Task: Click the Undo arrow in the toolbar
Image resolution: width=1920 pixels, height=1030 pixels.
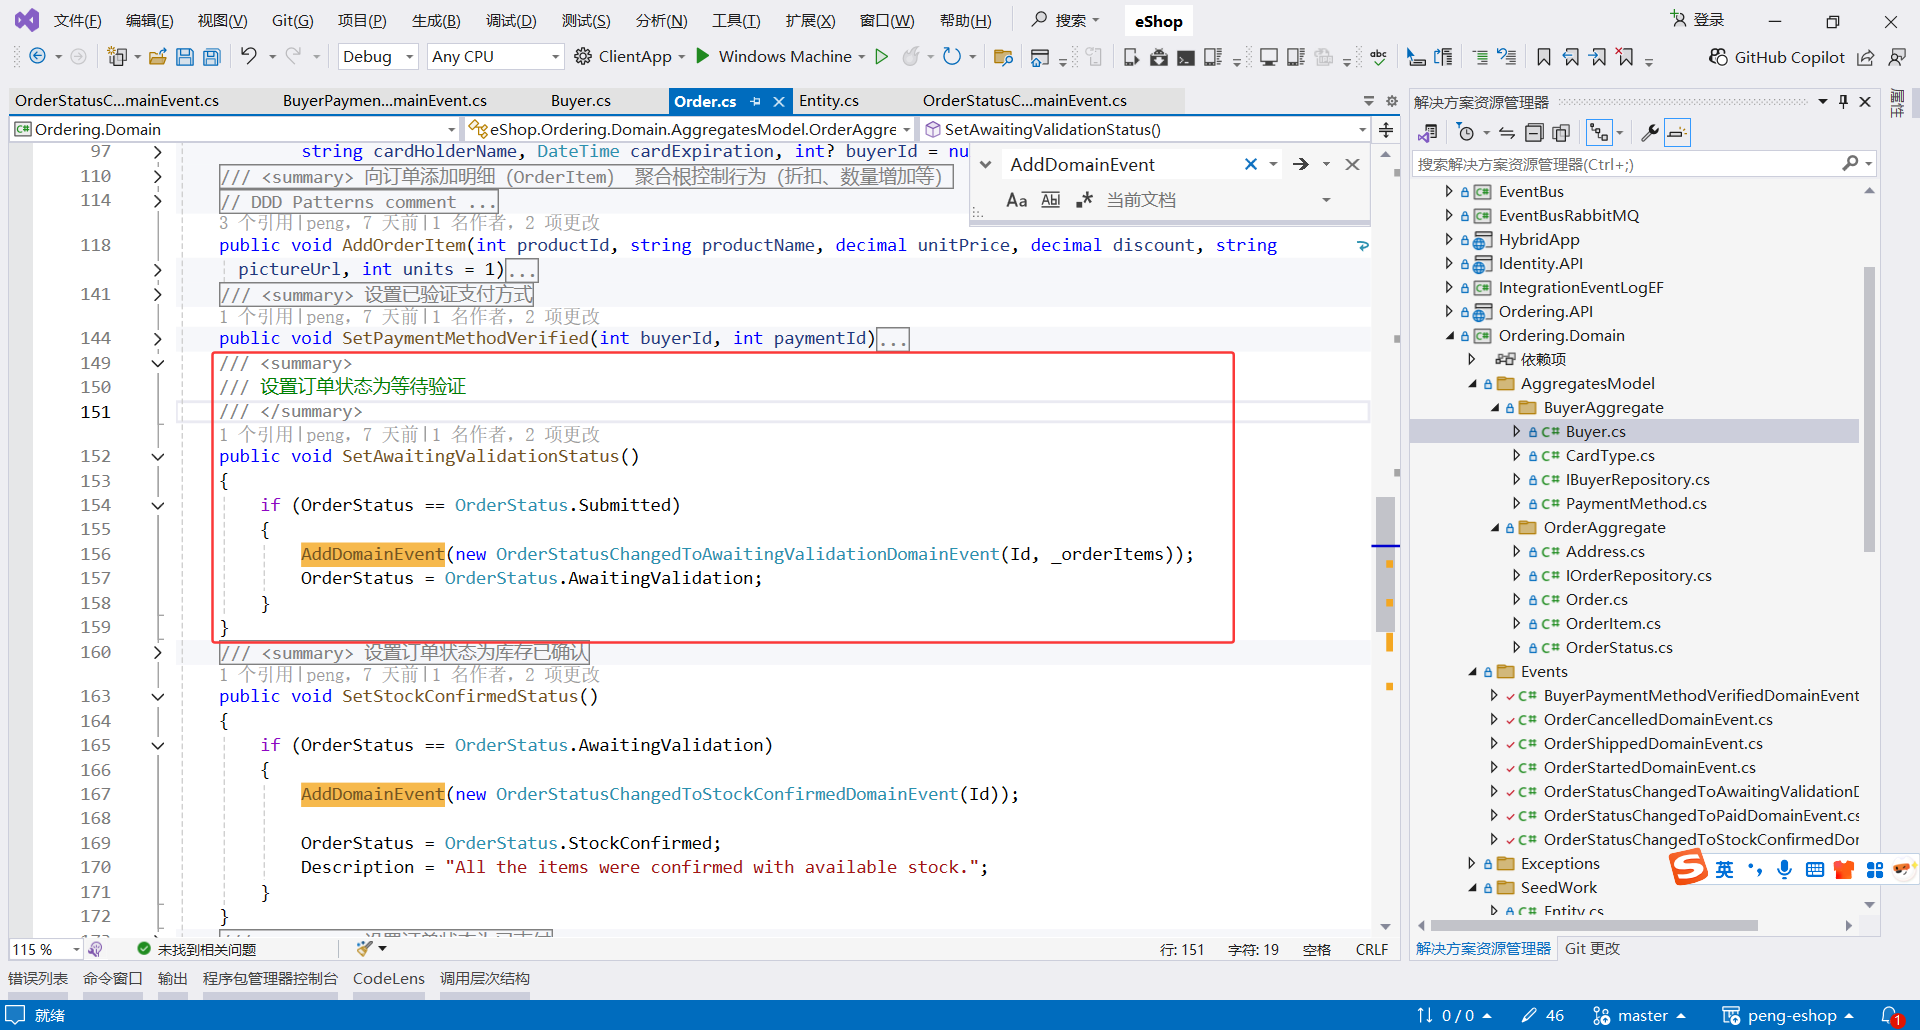Action: pos(248,56)
